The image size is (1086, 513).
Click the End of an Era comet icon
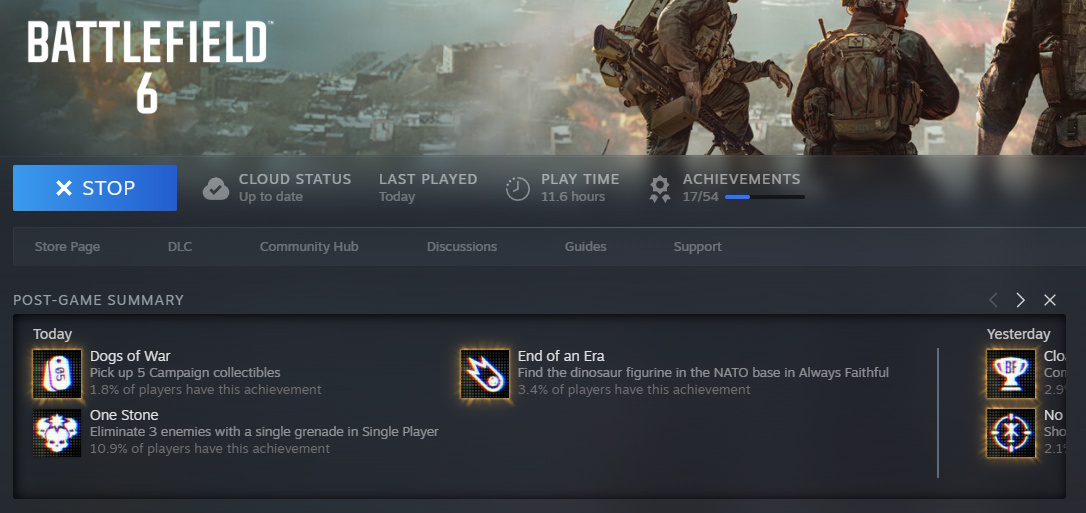(485, 374)
